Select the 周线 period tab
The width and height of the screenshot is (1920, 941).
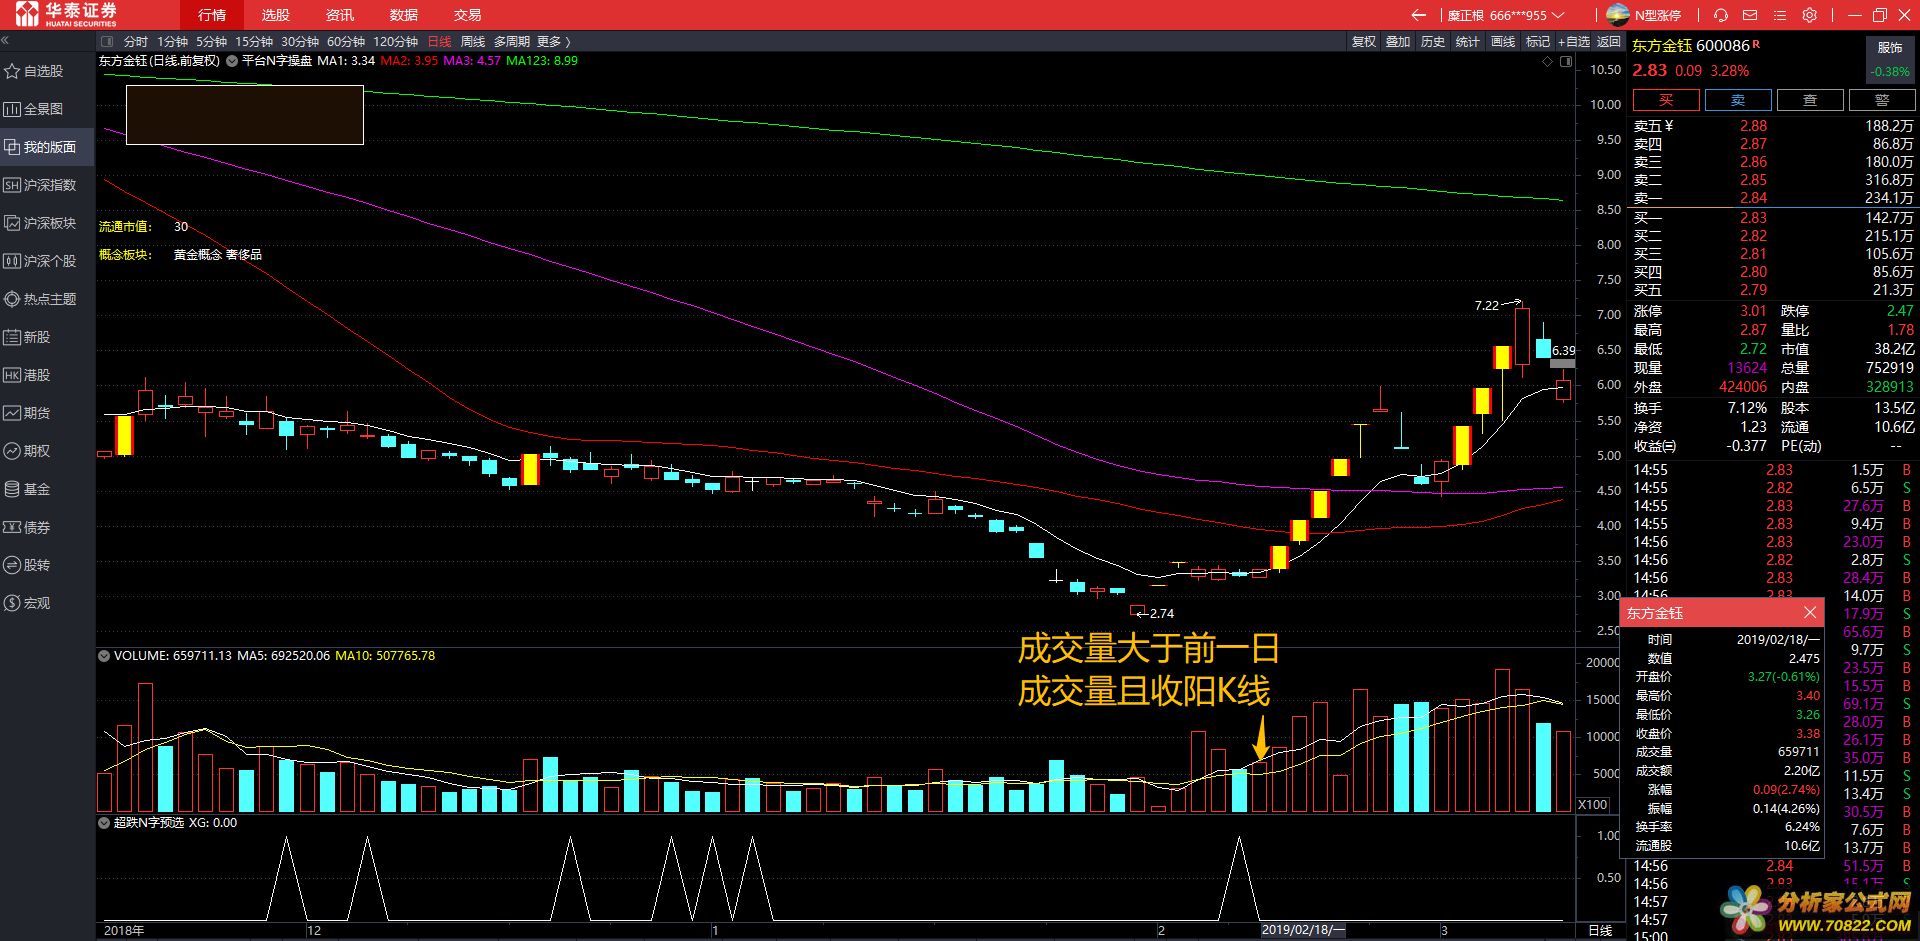(472, 41)
